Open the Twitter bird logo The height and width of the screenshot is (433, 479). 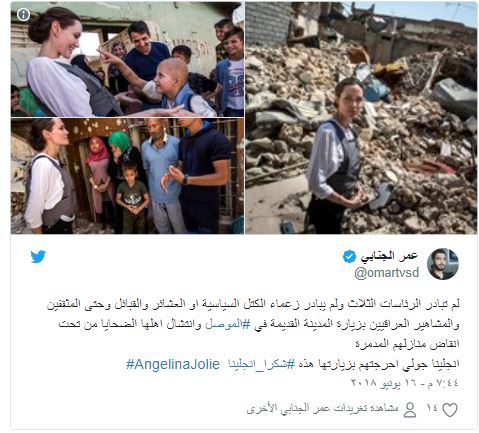pos(38,257)
